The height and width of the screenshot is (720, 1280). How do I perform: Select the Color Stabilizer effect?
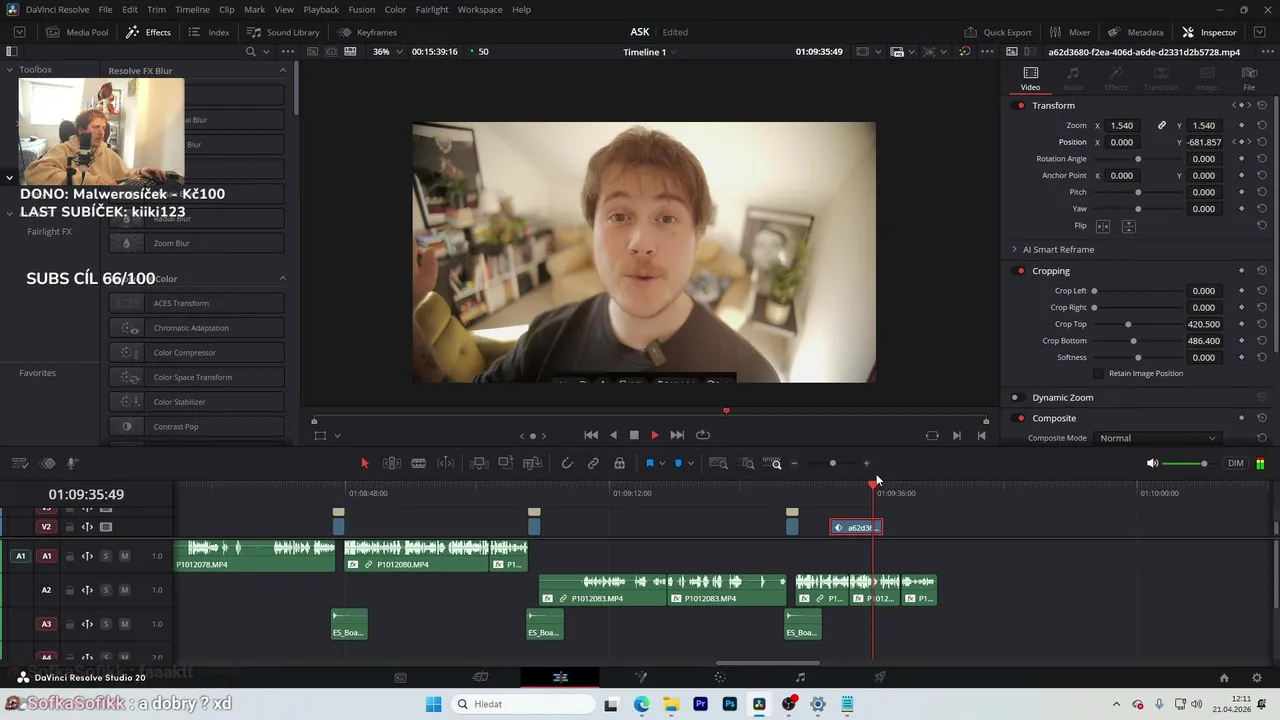coord(197,402)
